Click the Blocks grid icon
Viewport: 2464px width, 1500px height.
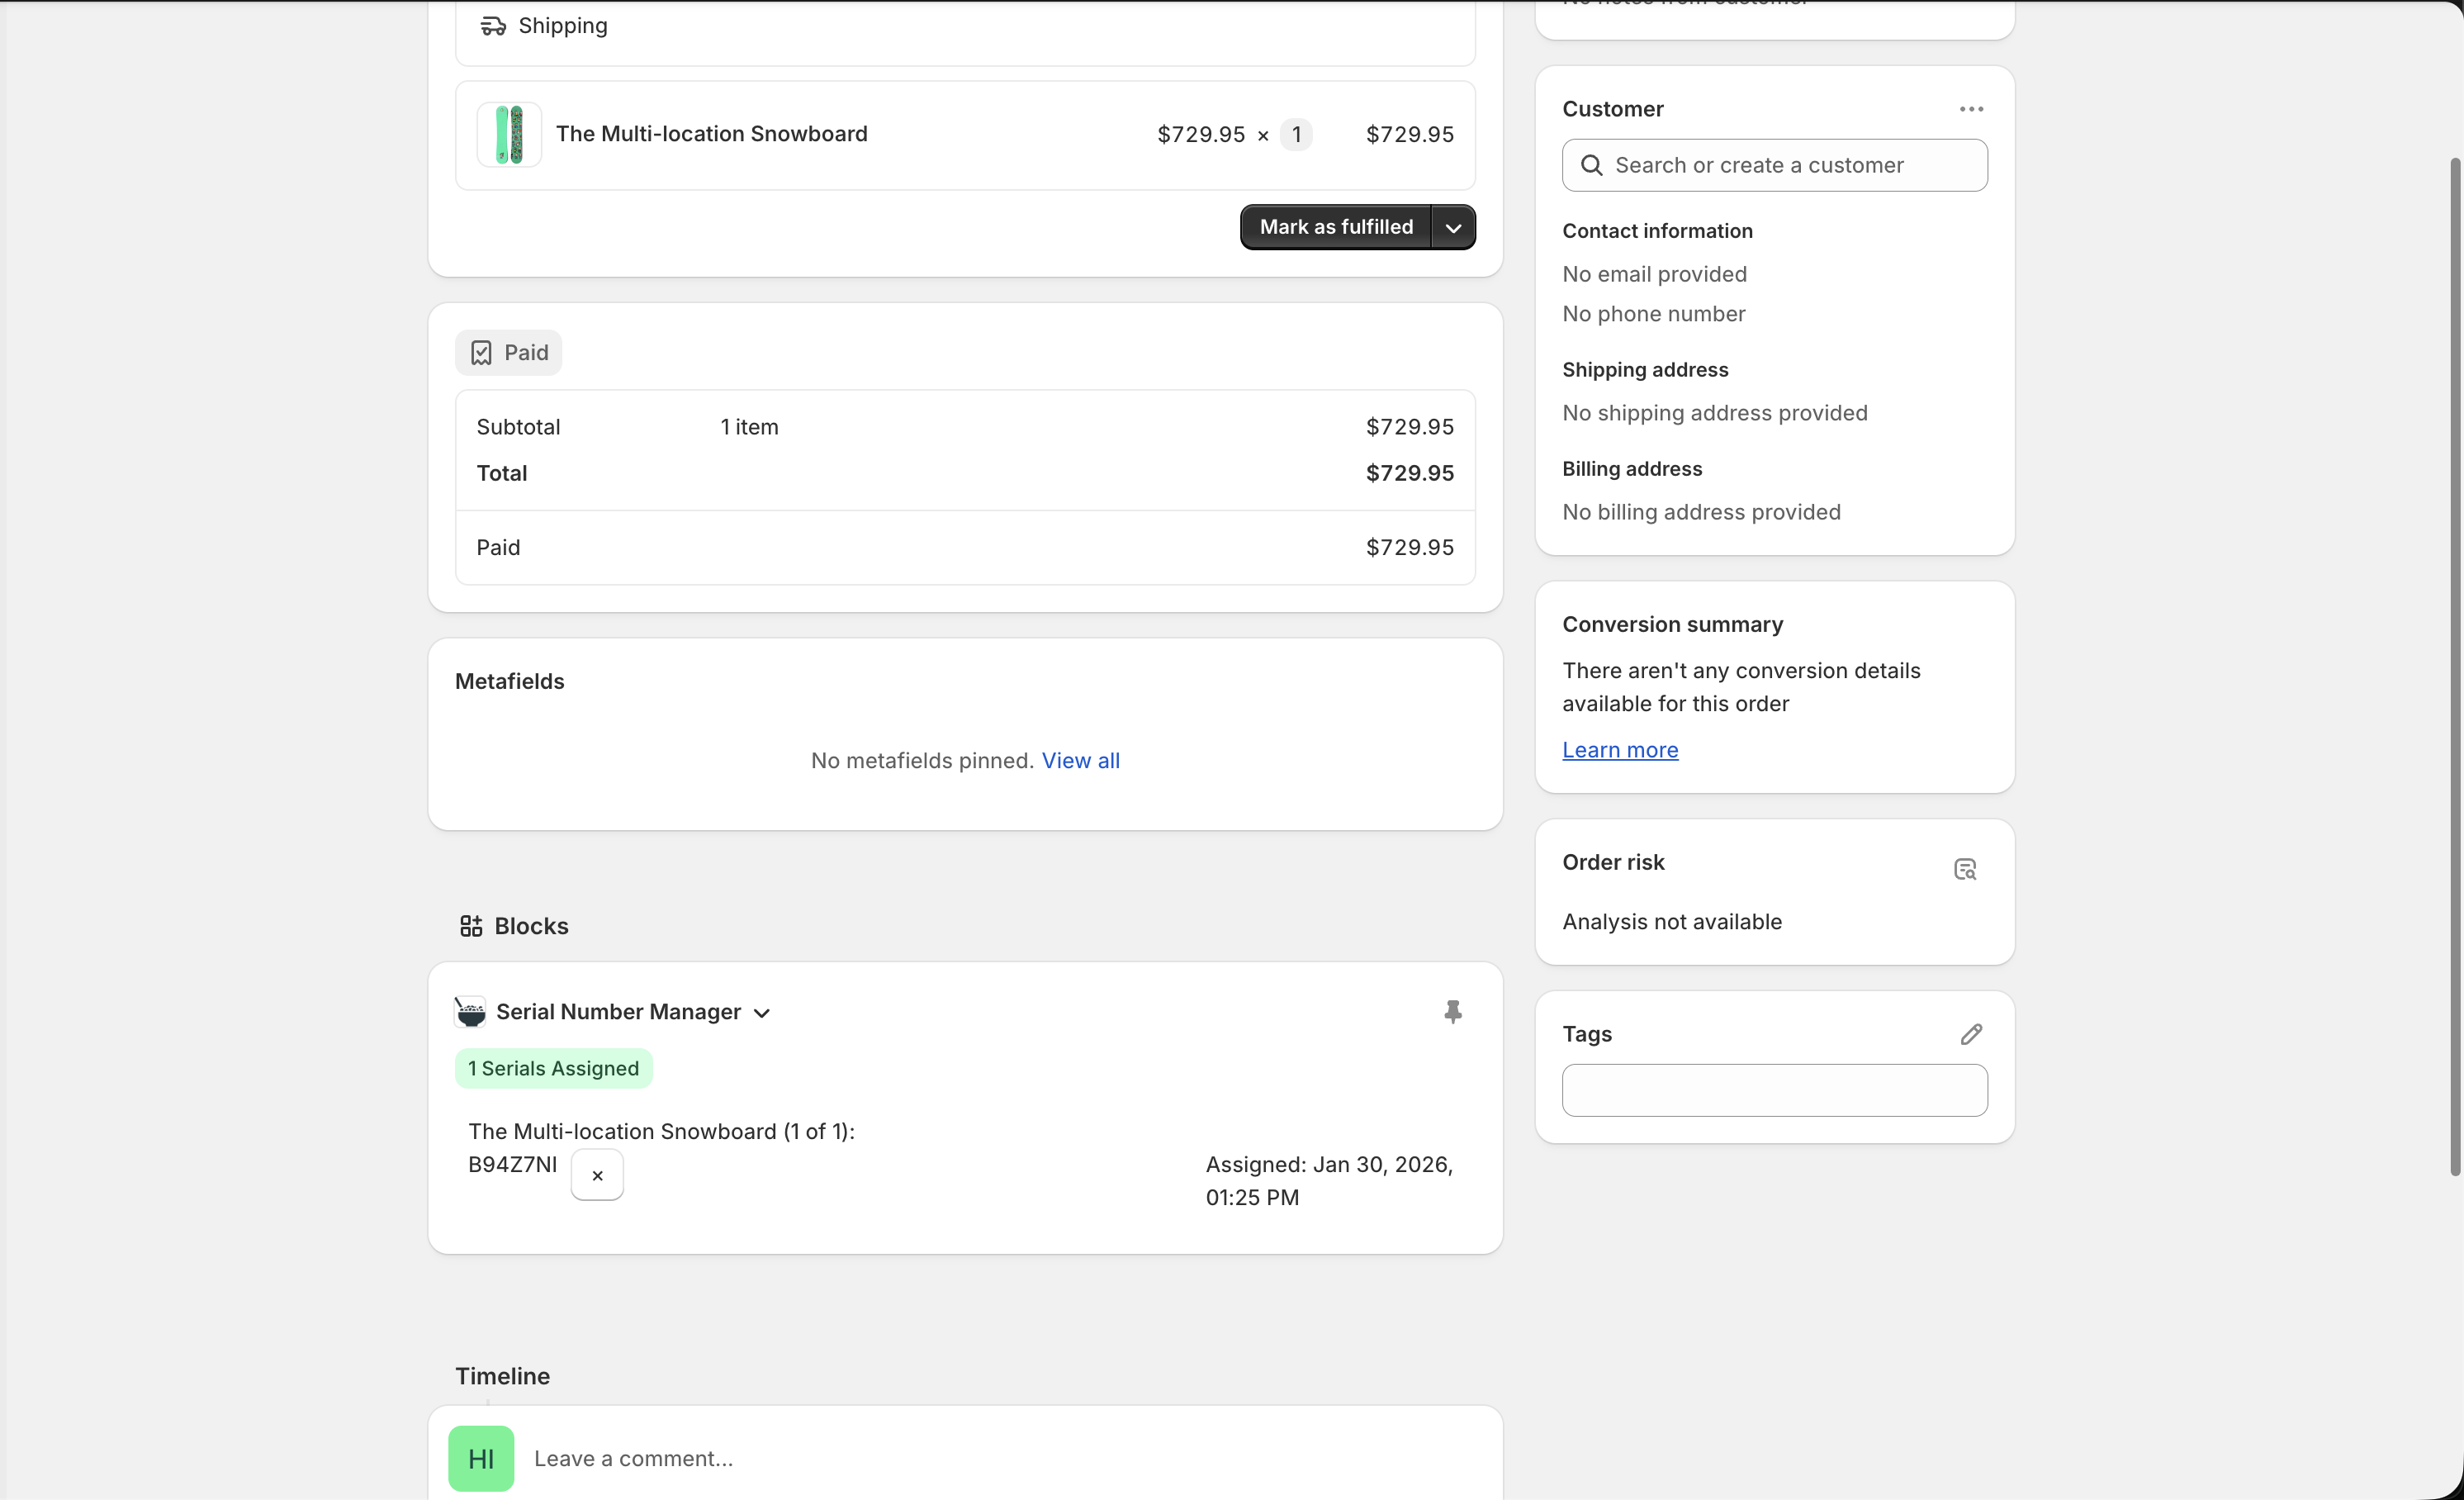click(x=470, y=925)
